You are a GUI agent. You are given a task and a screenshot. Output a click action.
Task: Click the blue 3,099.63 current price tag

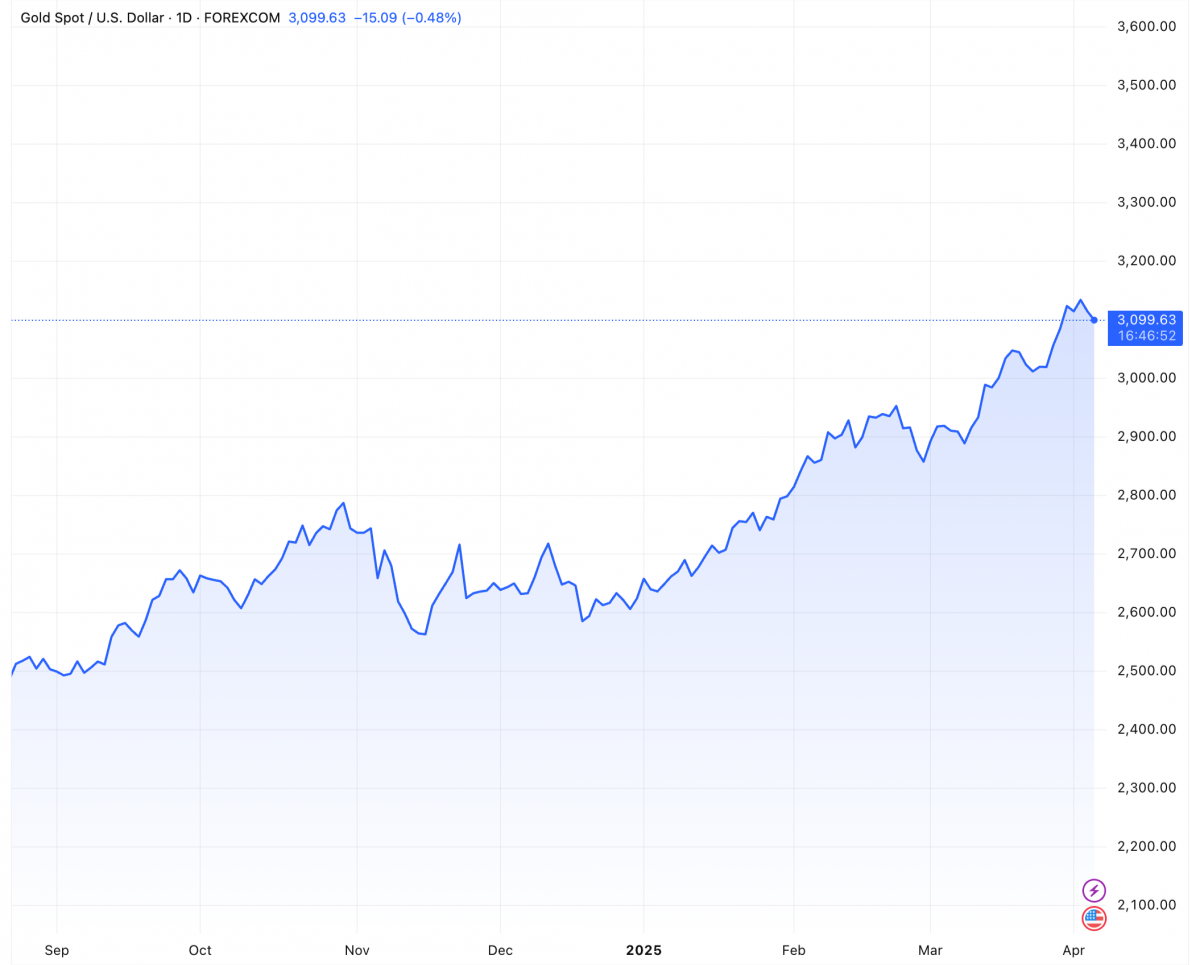1145,320
